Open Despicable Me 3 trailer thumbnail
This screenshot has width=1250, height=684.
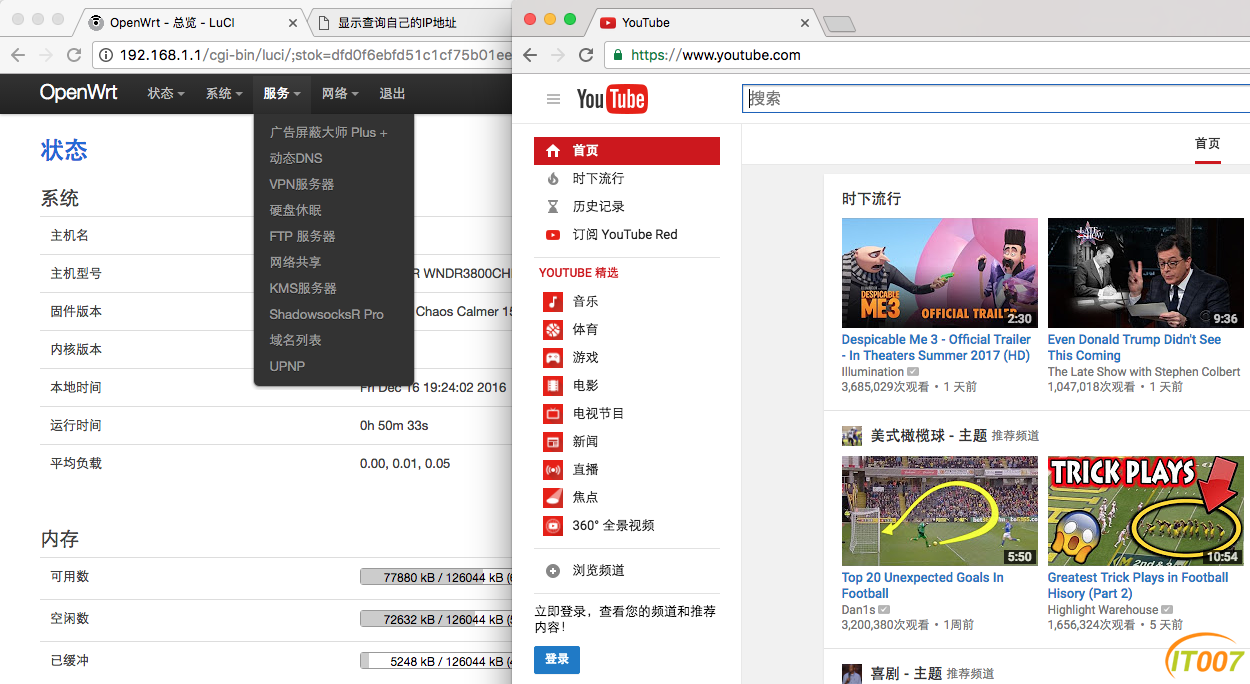(940, 273)
